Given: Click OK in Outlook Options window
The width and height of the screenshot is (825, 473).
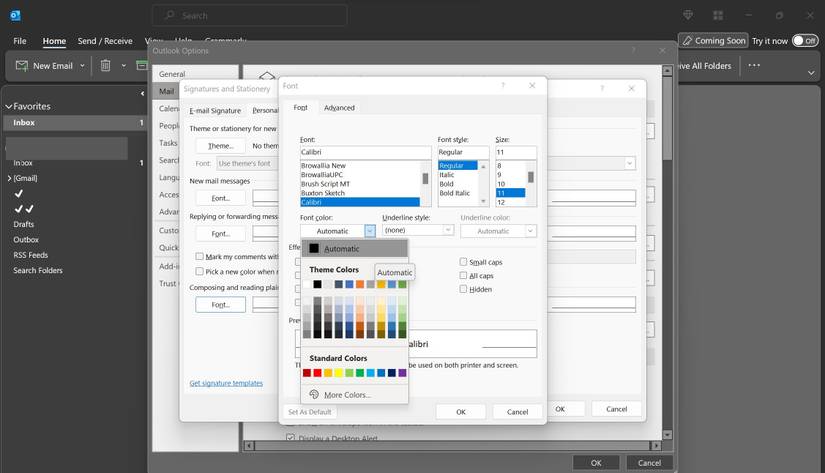Looking at the screenshot, I should [x=596, y=462].
